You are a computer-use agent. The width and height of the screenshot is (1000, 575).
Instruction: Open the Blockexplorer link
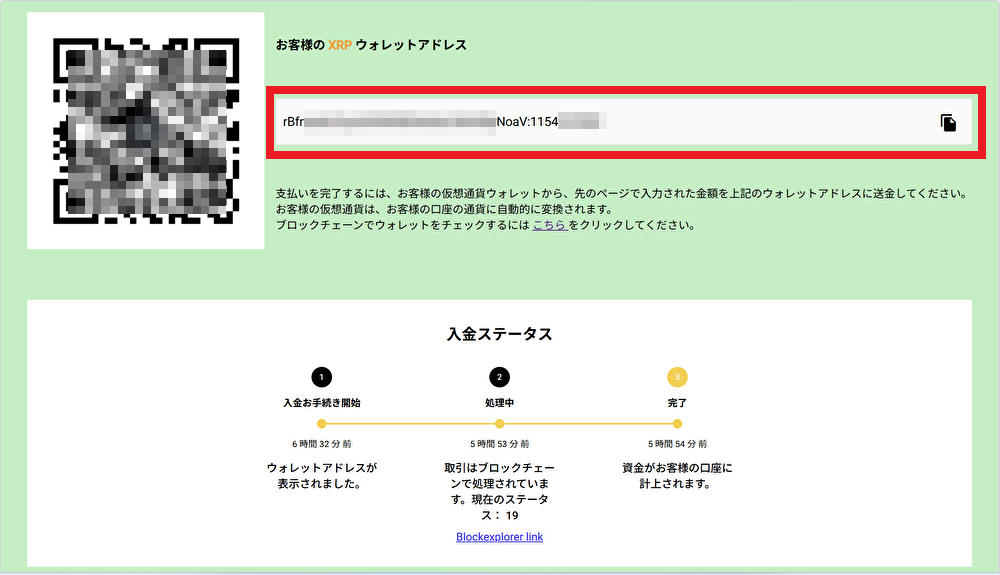click(499, 537)
